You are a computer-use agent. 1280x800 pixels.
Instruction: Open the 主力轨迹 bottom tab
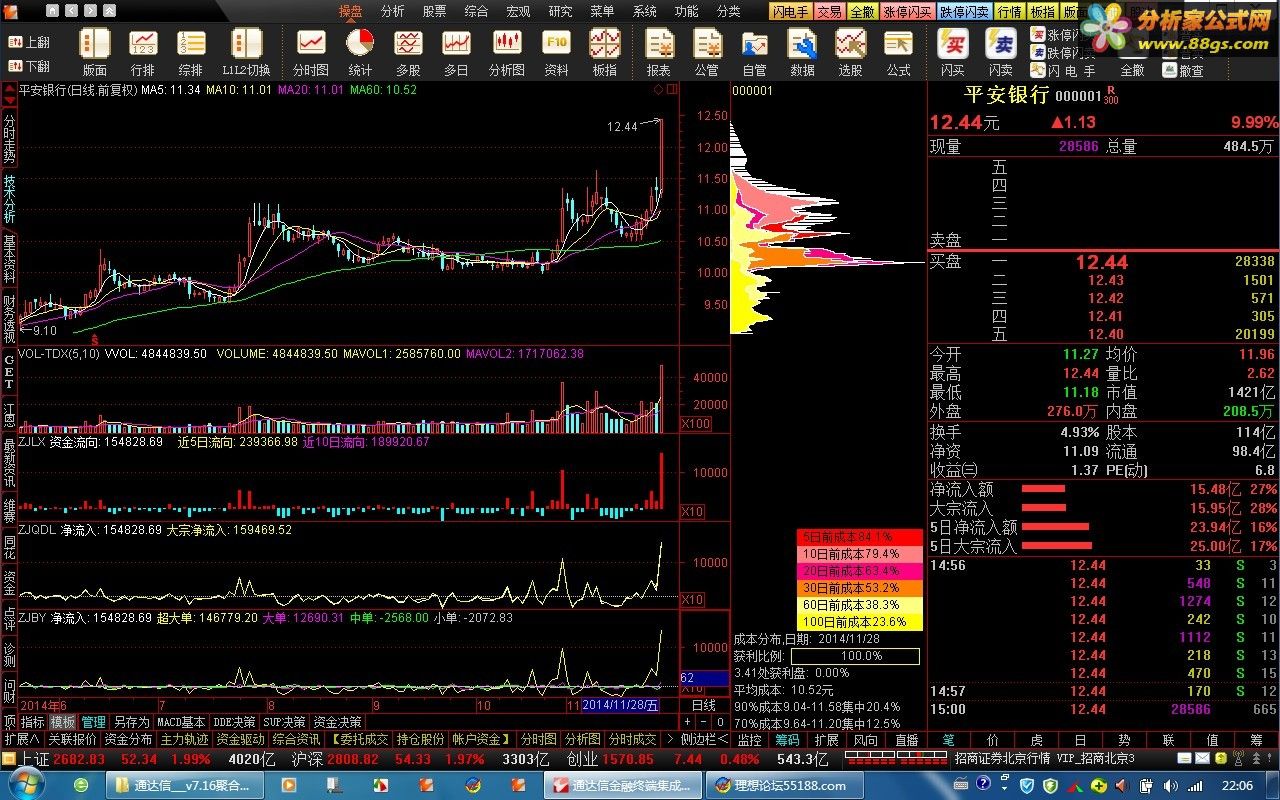[x=185, y=740]
